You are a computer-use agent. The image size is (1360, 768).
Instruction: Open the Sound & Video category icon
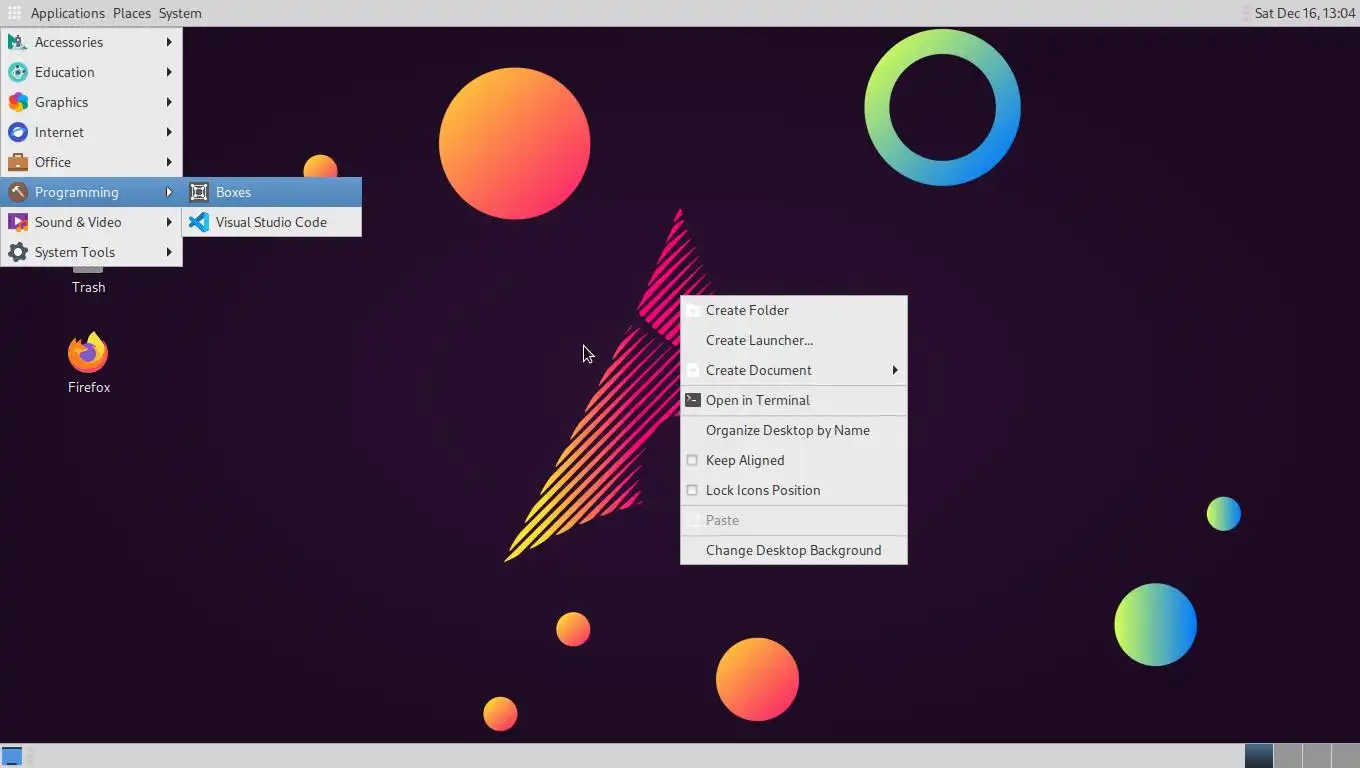click(17, 222)
